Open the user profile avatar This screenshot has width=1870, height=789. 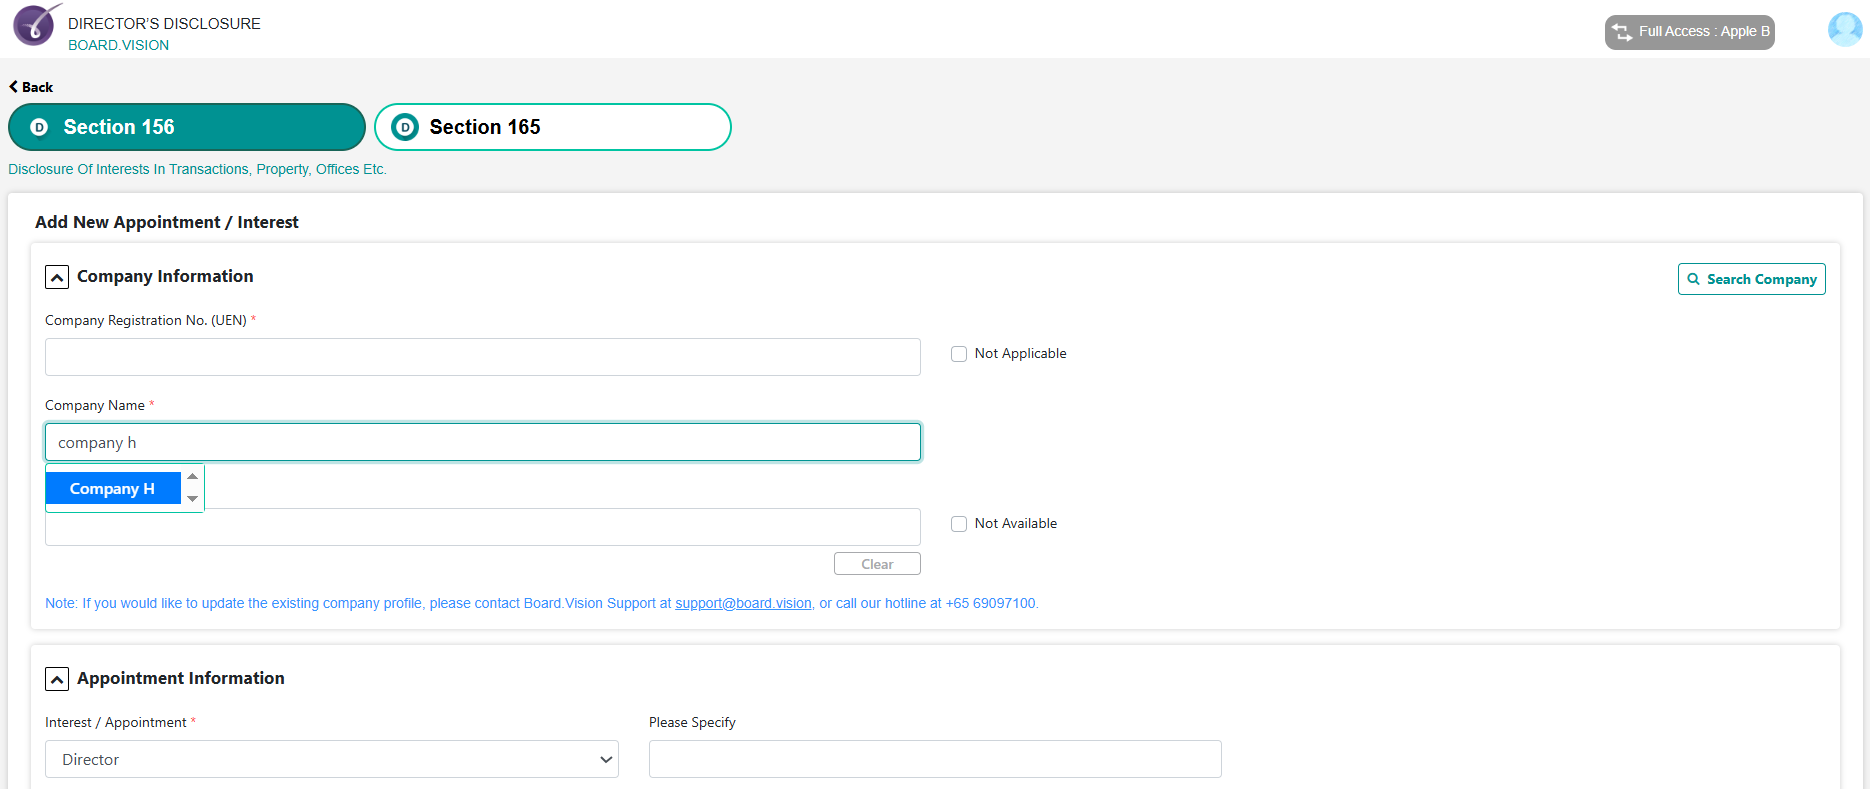[x=1845, y=29]
